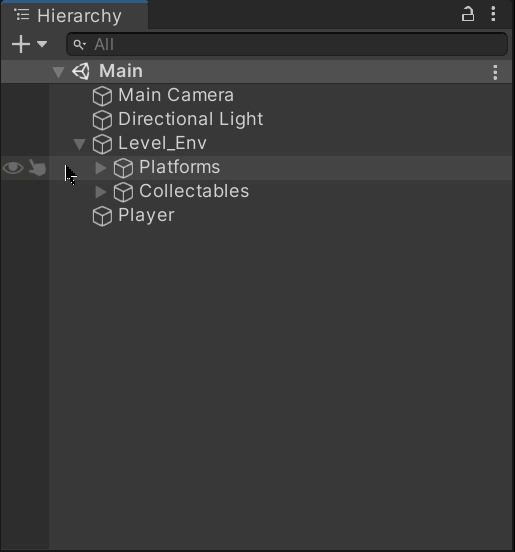515x552 pixels.
Task: Click the plus create object button
Action: coord(21,44)
